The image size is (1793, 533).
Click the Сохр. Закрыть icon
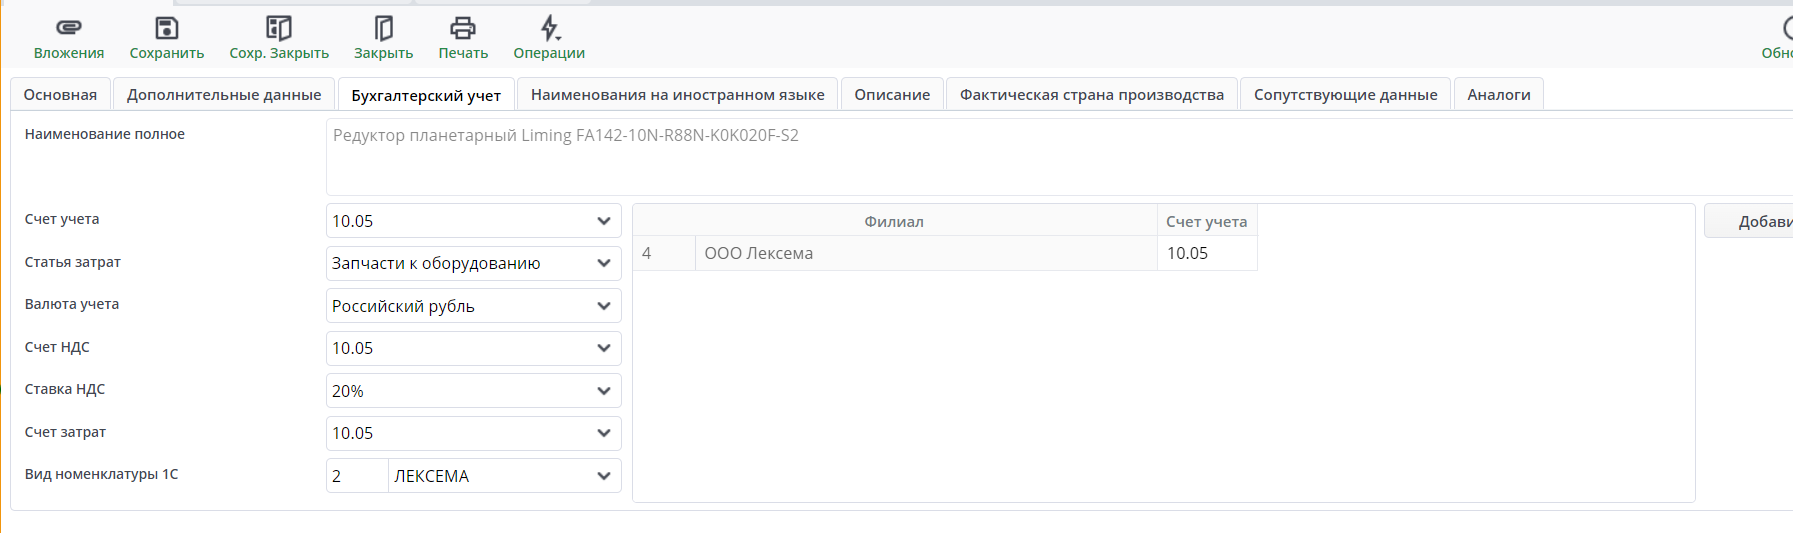pyautogui.click(x=279, y=28)
